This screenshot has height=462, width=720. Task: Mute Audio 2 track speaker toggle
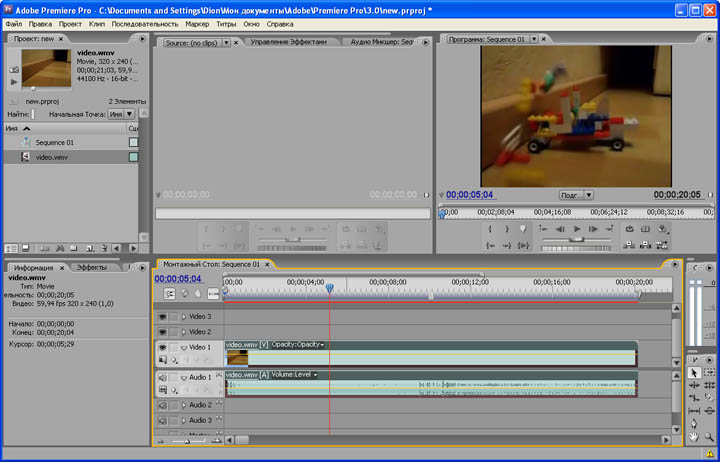pyautogui.click(x=163, y=405)
